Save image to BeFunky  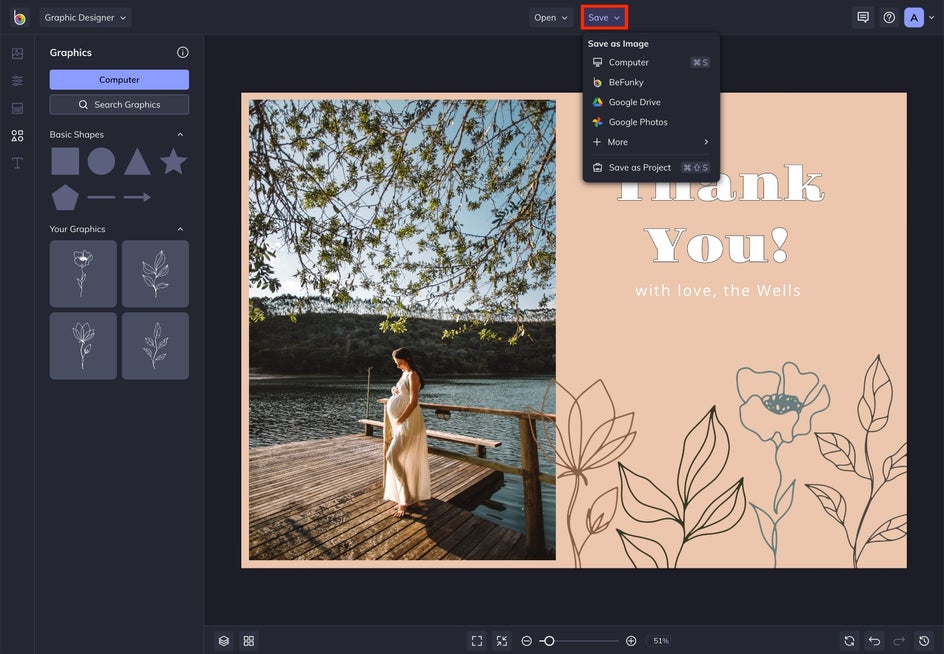[651, 82]
